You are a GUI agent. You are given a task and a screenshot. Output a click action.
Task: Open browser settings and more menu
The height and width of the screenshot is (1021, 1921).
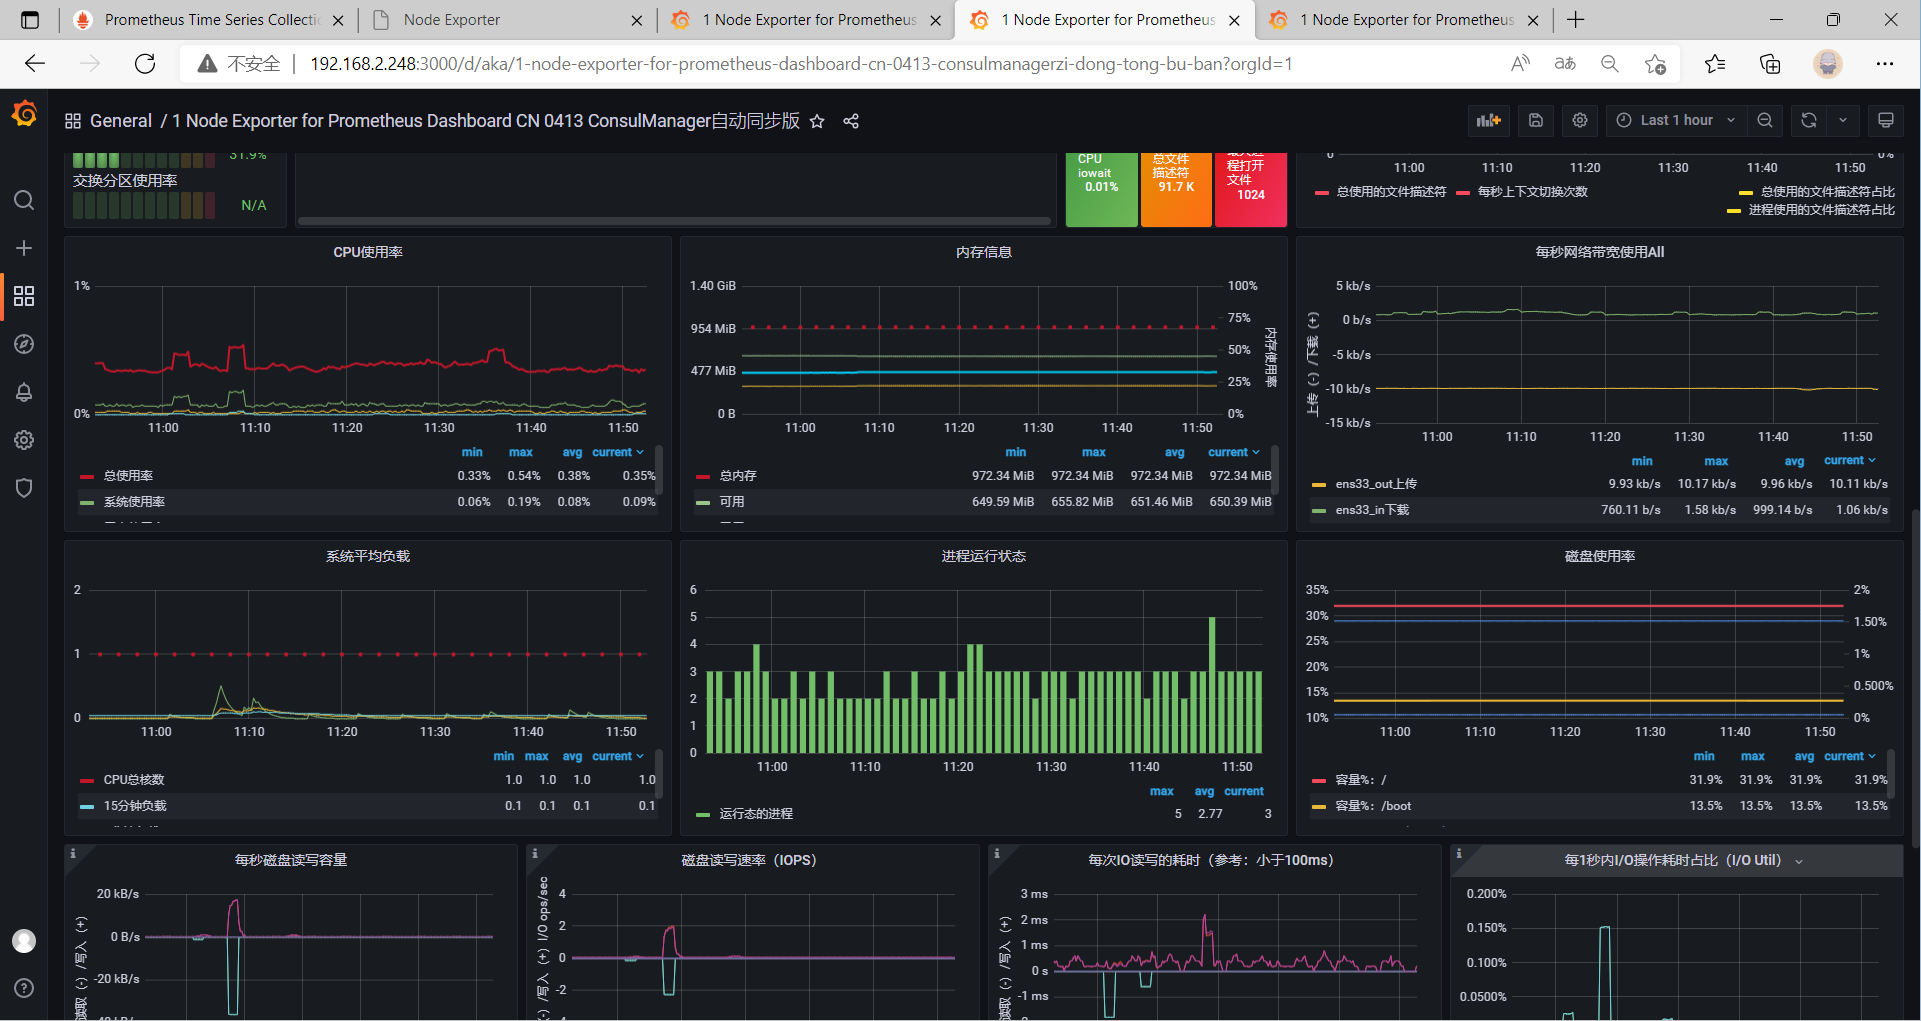pyautogui.click(x=1885, y=64)
